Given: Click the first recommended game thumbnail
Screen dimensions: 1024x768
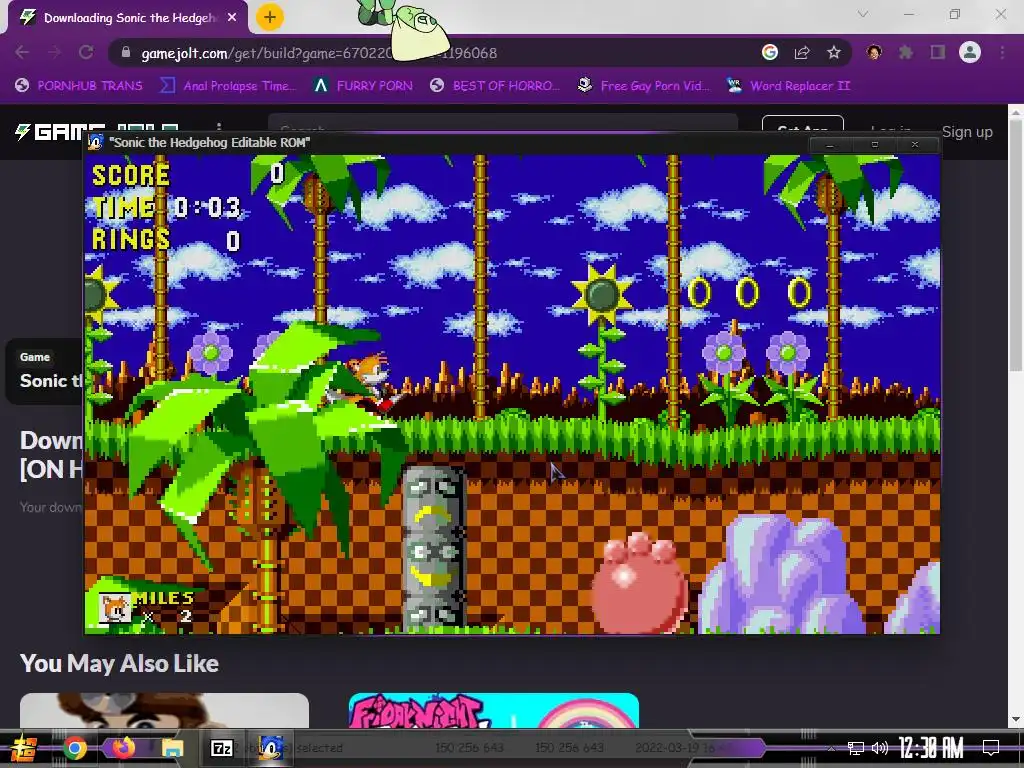Looking at the screenshot, I should click(x=164, y=711).
